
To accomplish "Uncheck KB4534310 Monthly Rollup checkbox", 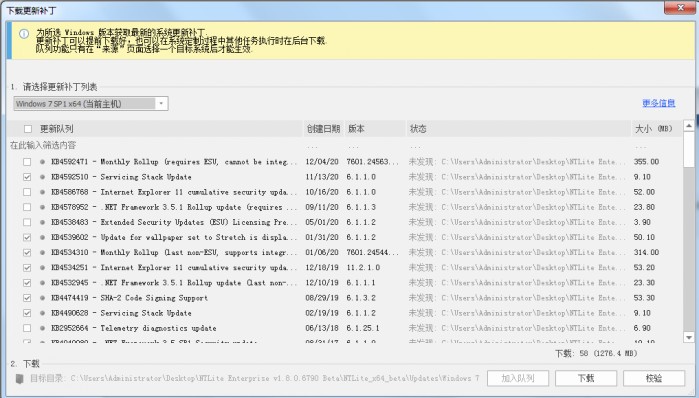I will (x=27, y=253).
